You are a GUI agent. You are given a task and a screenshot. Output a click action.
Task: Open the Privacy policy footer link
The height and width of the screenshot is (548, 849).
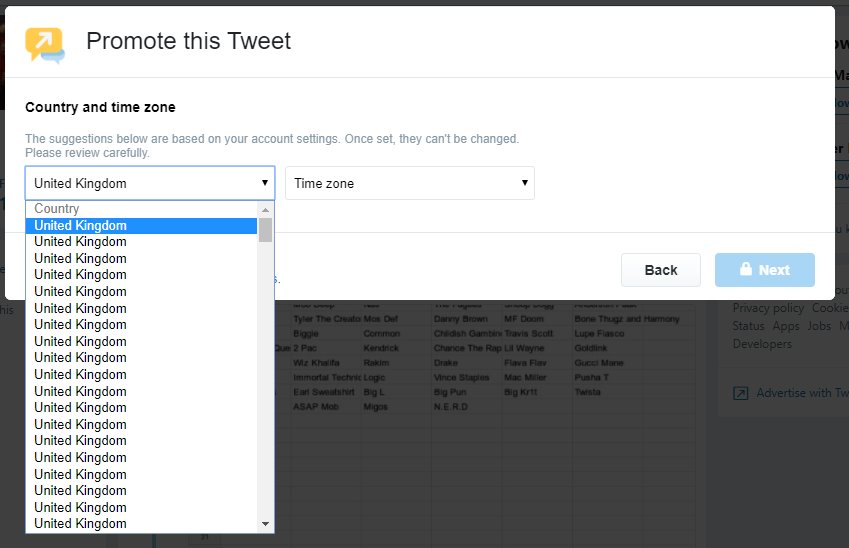pos(768,308)
